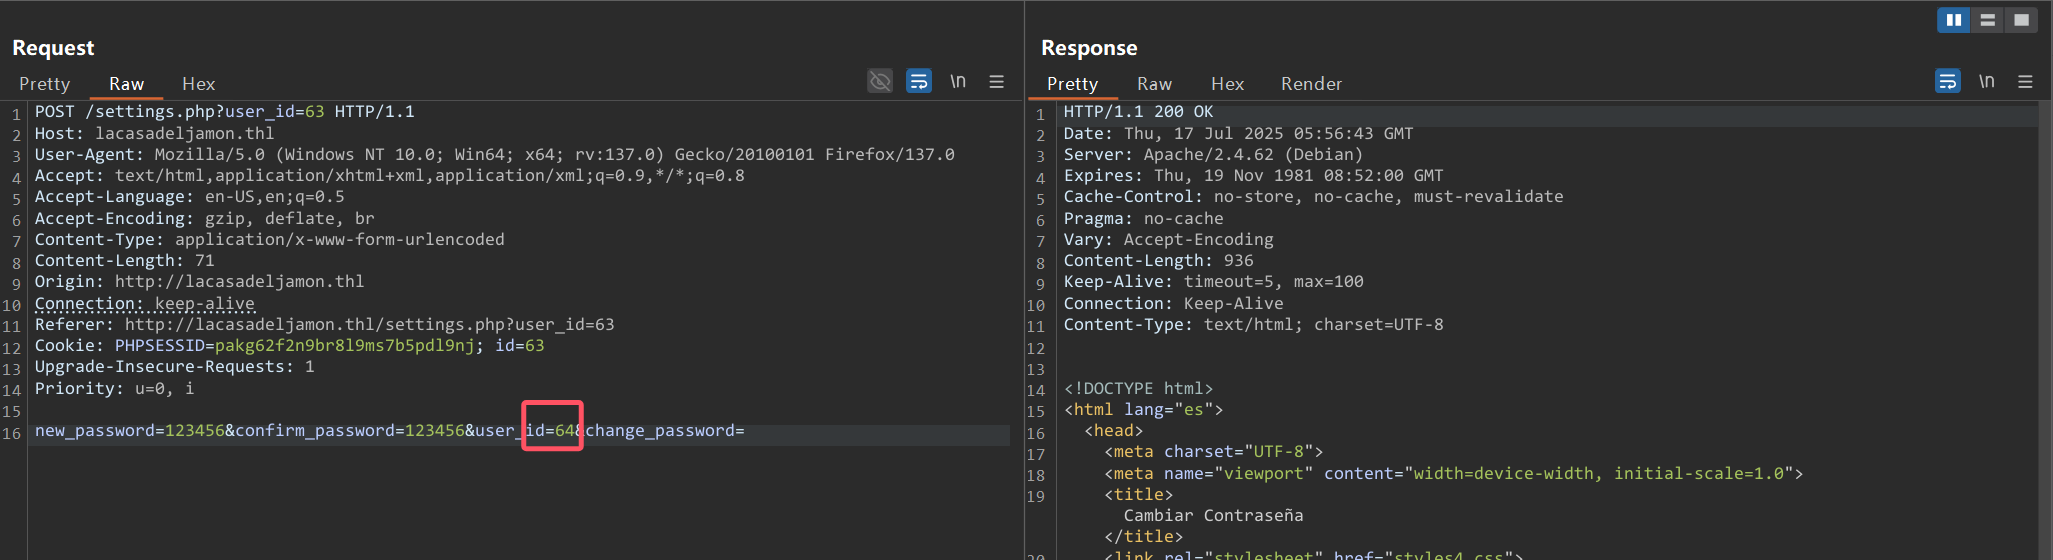This screenshot has width=2053, height=560.
Task: Click the Origin header line
Action: [x=199, y=282]
